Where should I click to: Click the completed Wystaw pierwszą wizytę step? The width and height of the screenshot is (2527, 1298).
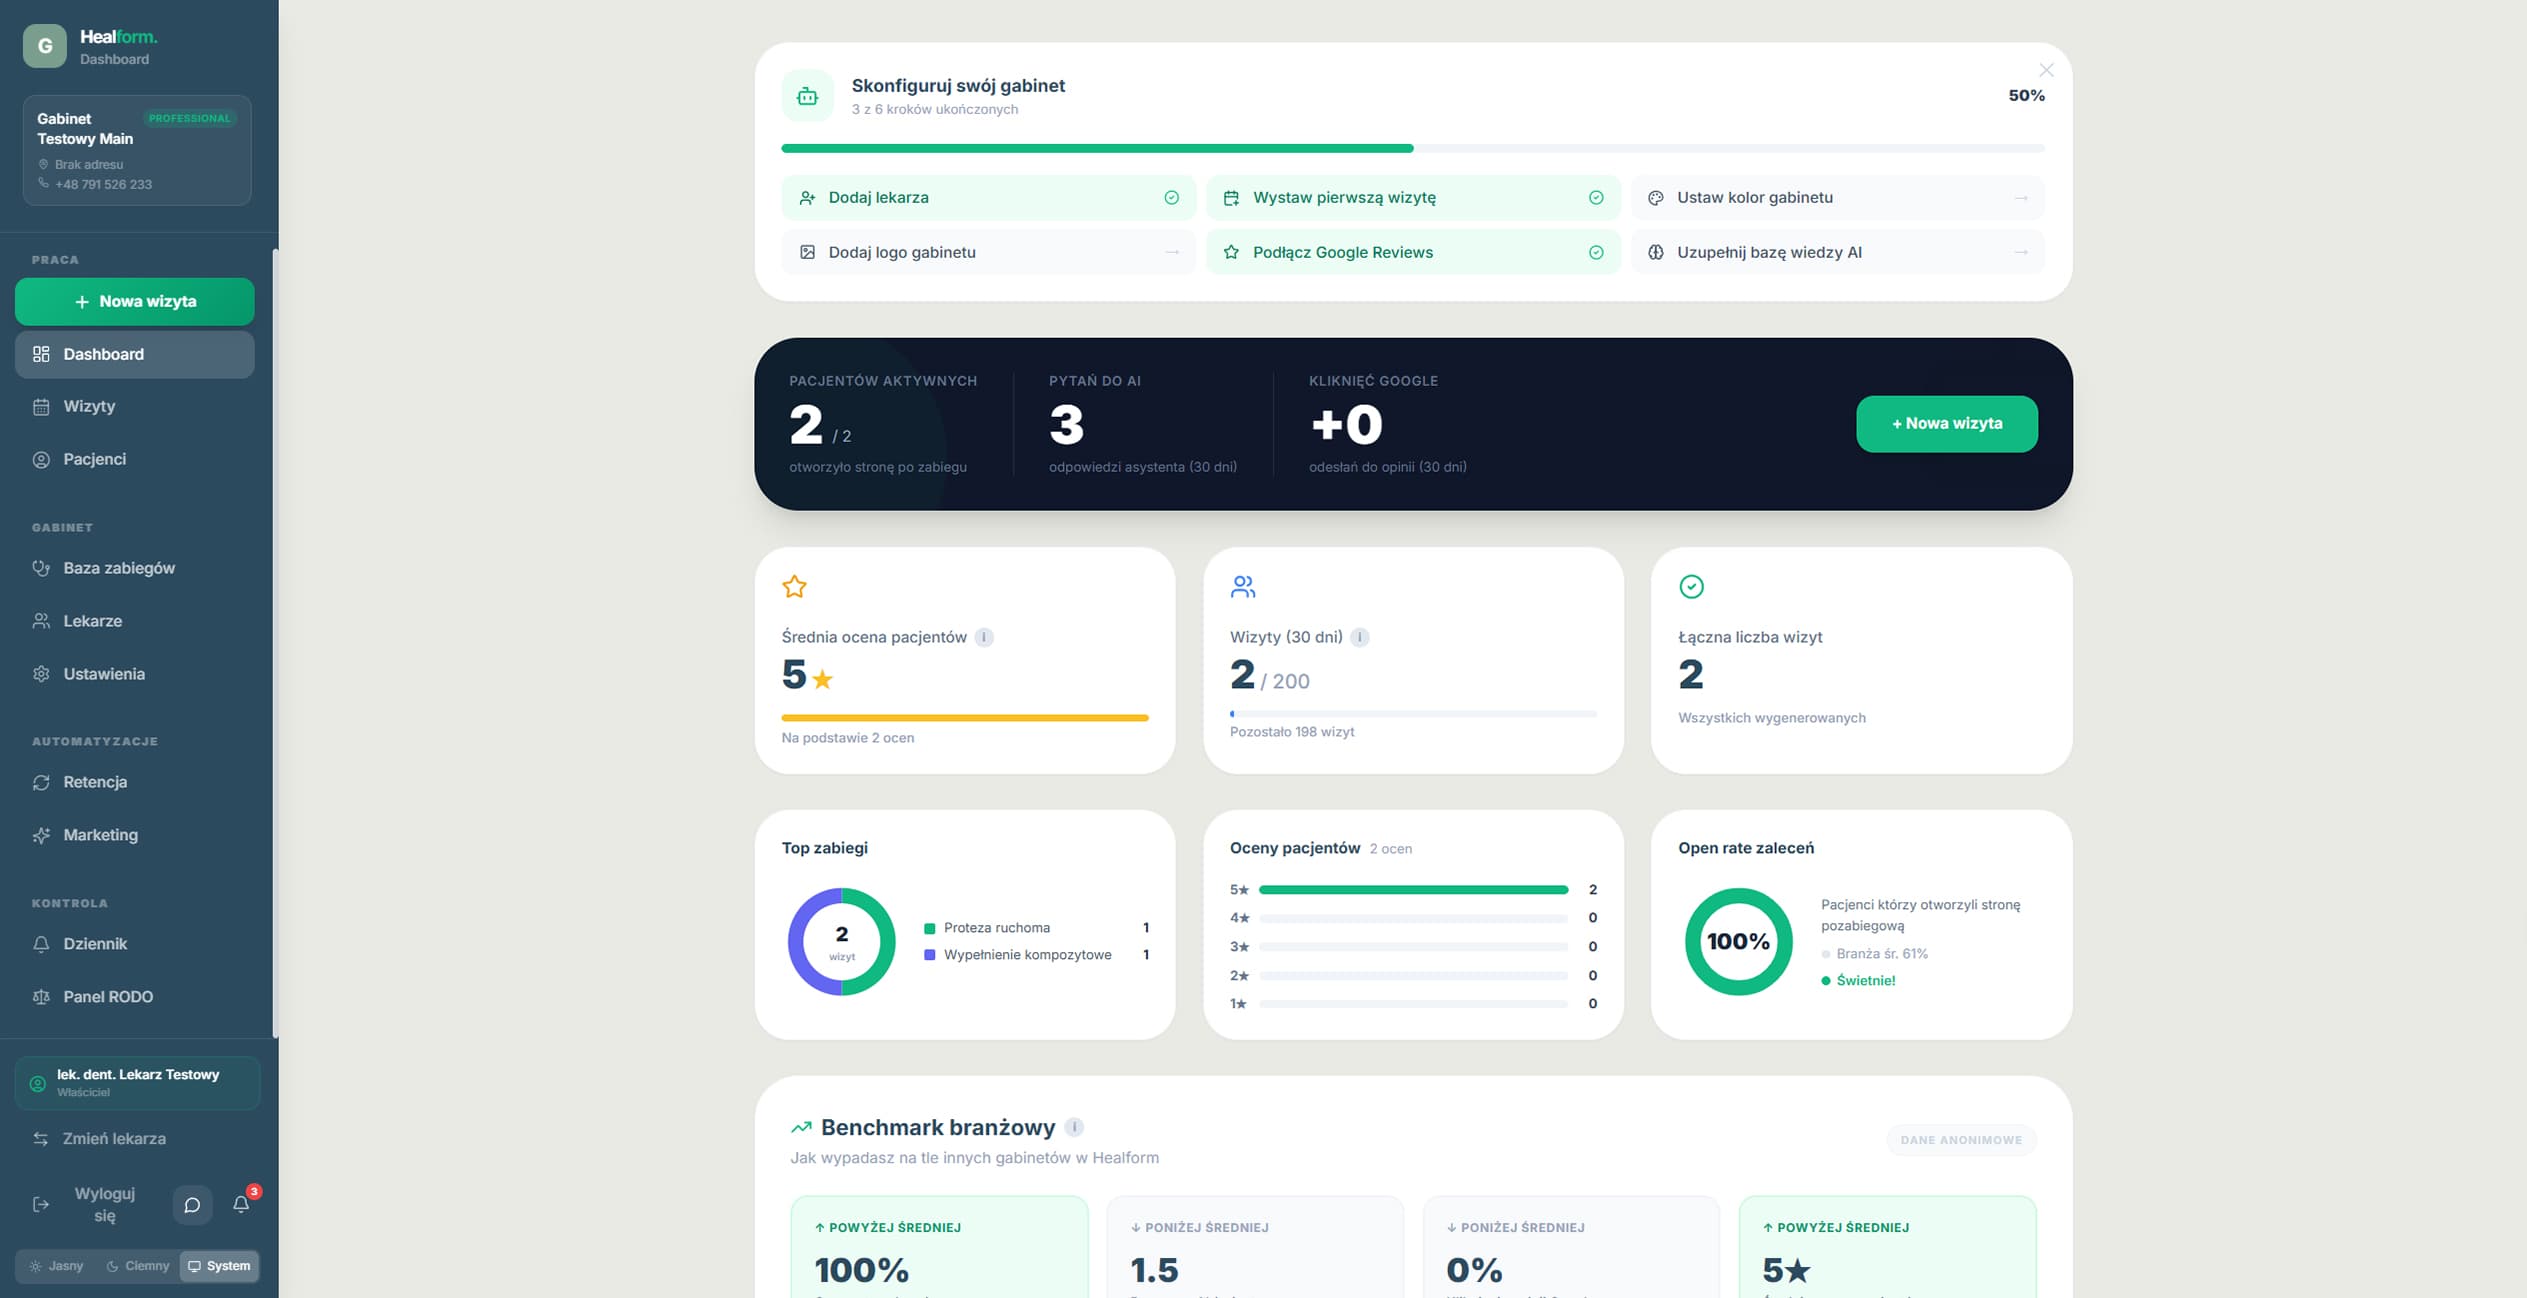pyautogui.click(x=1413, y=198)
